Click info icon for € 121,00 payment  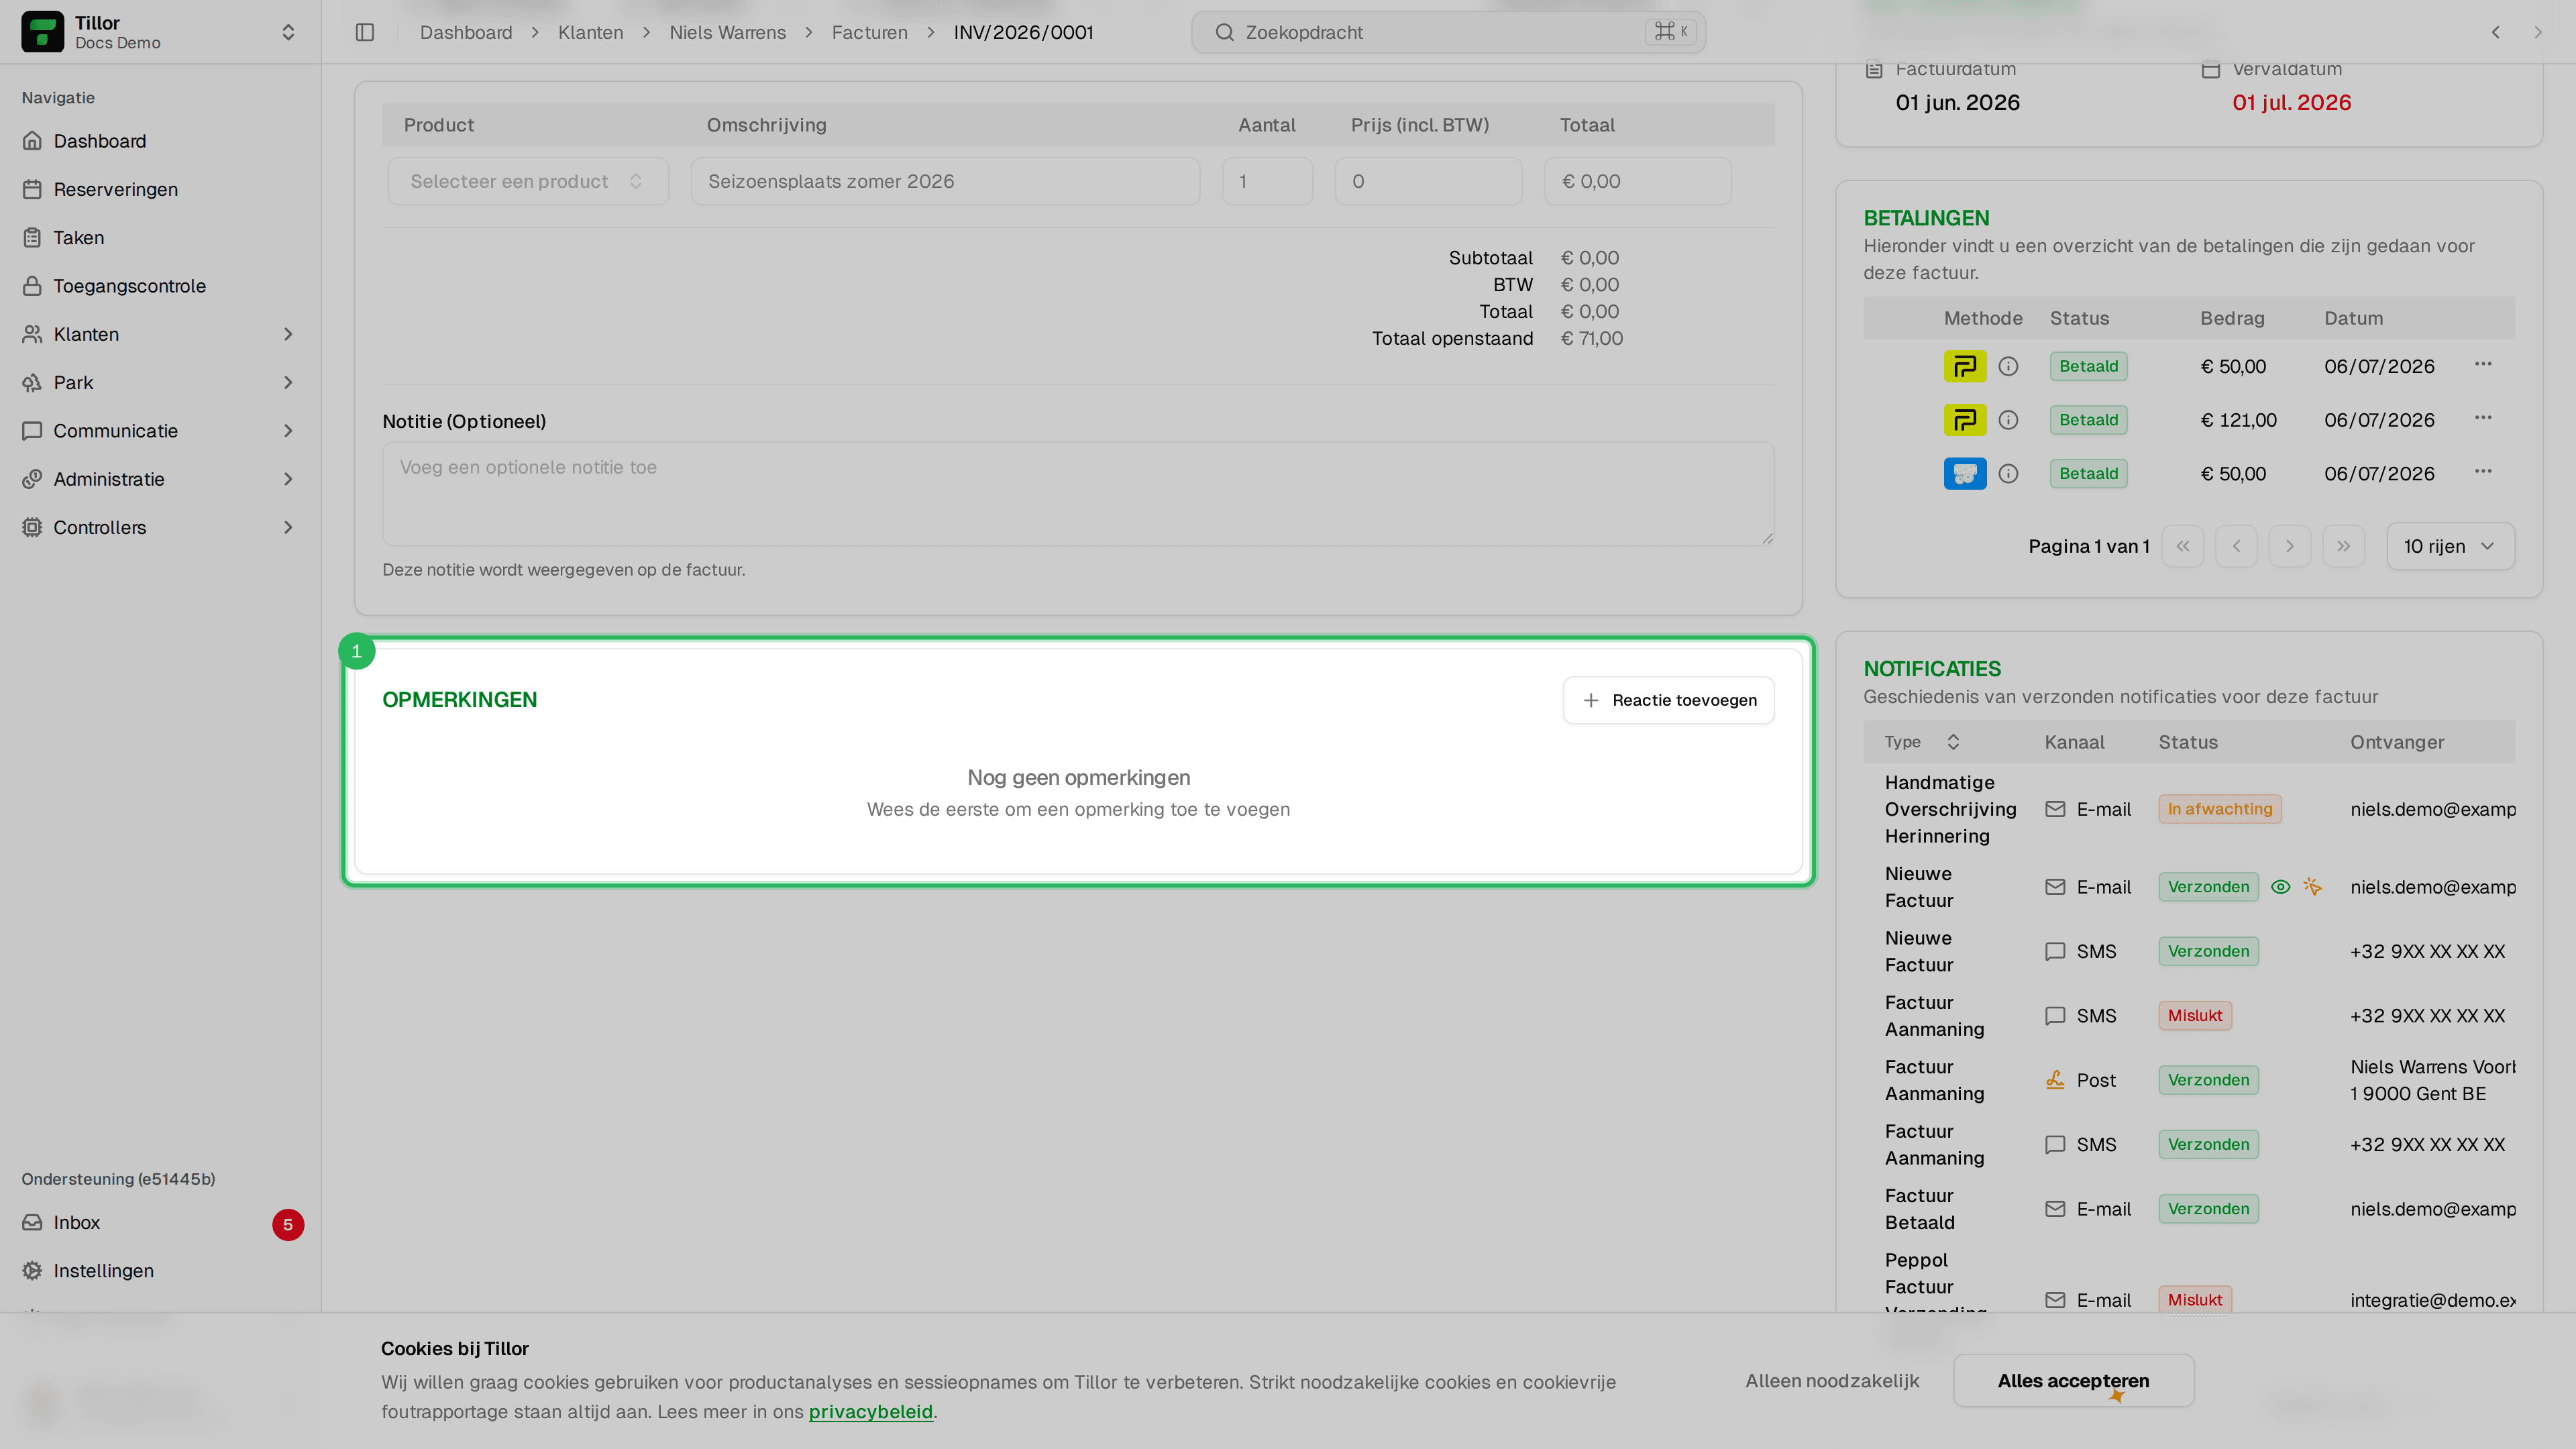coord(2008,420)
